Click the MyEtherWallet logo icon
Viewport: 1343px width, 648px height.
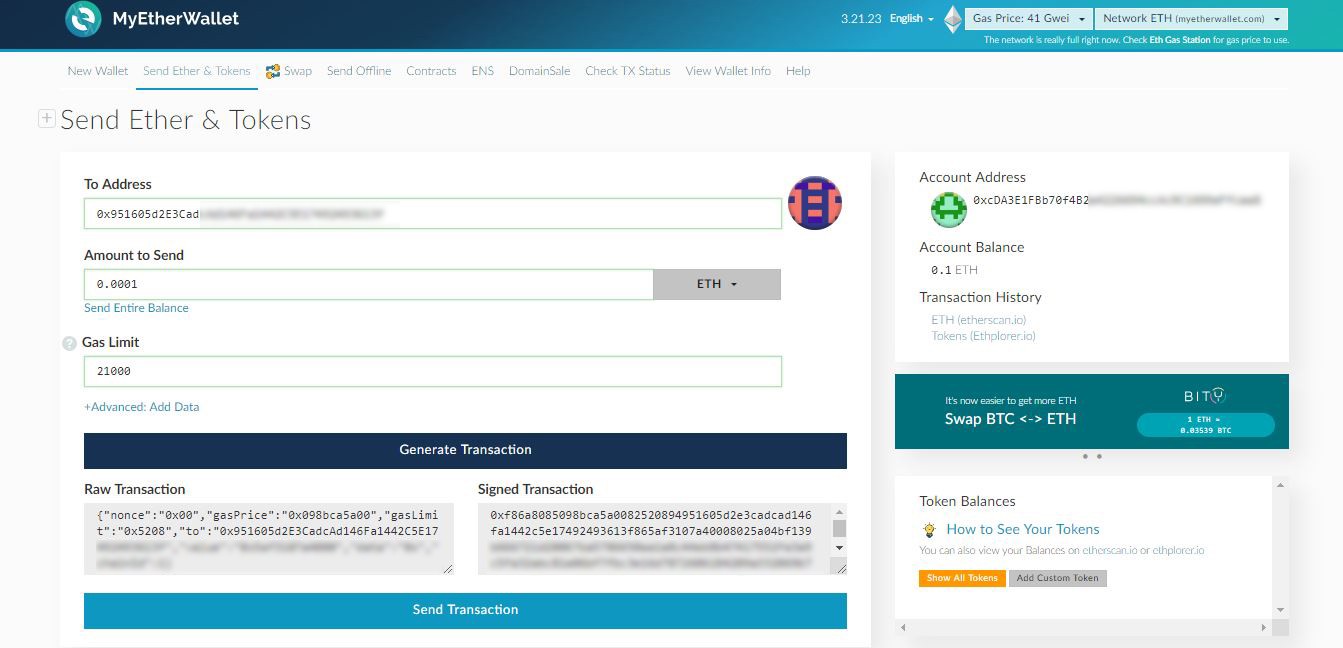tap(83, 19)
